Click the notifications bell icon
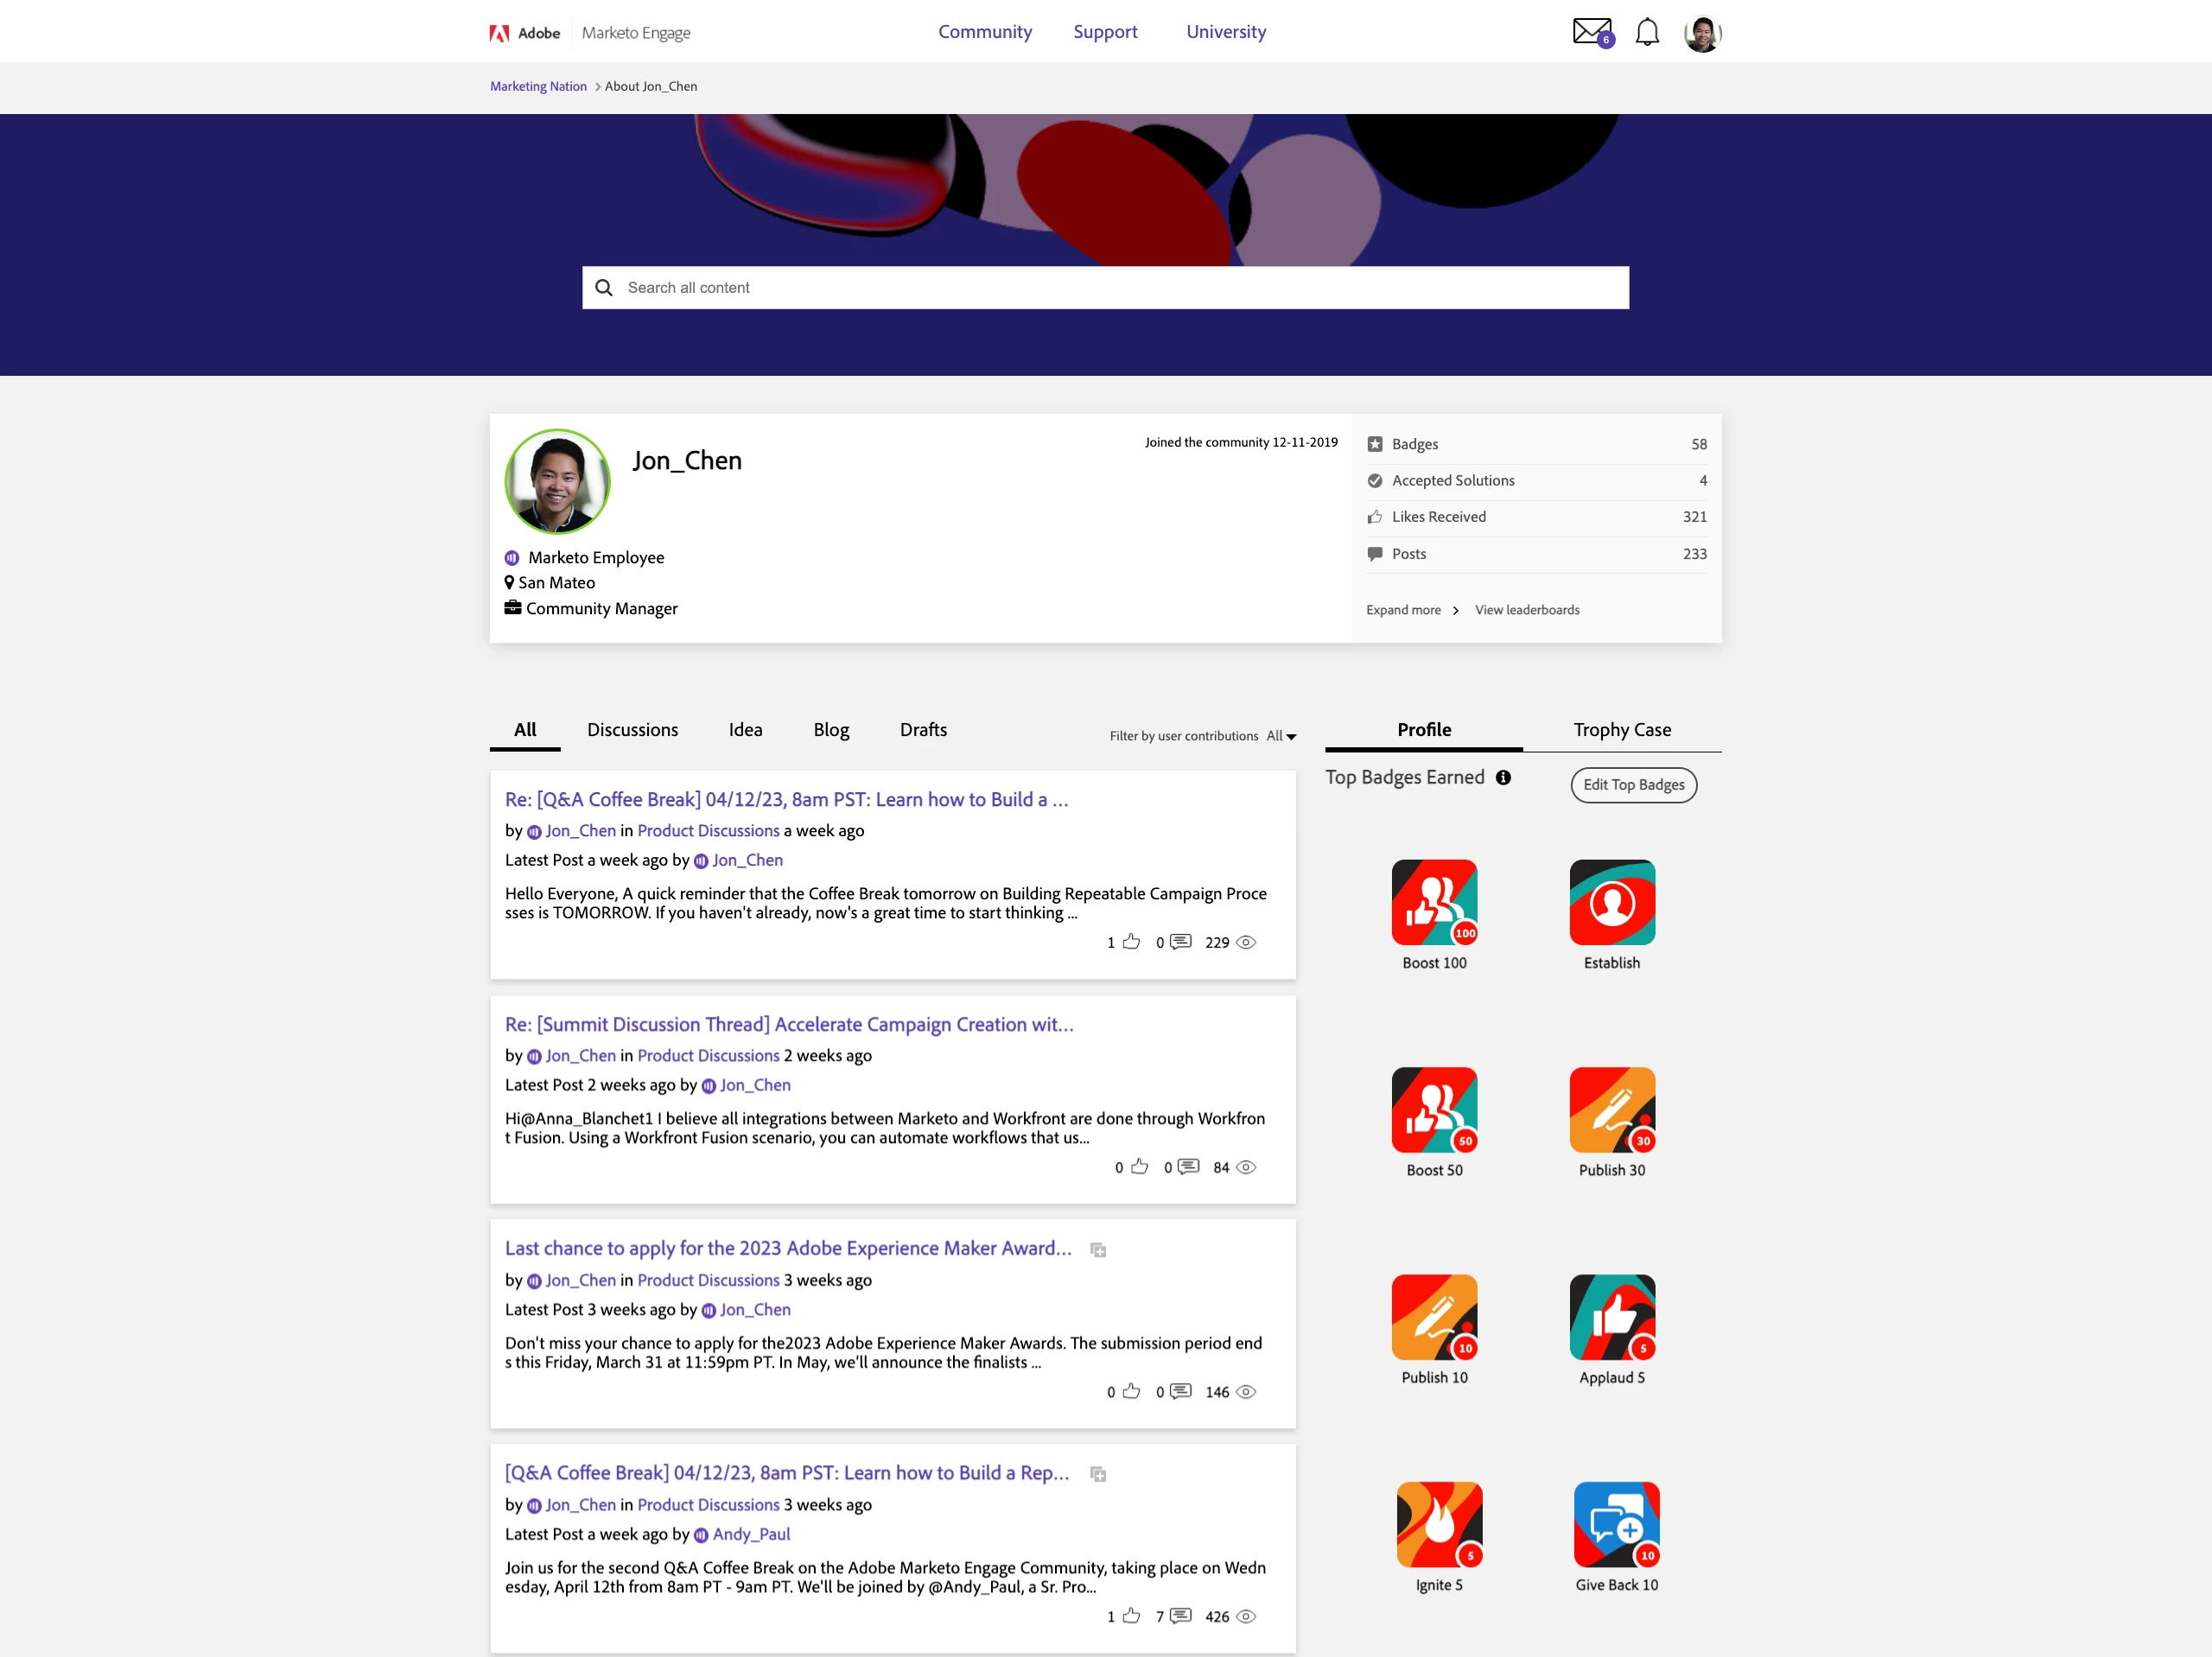 point(1647,32)
